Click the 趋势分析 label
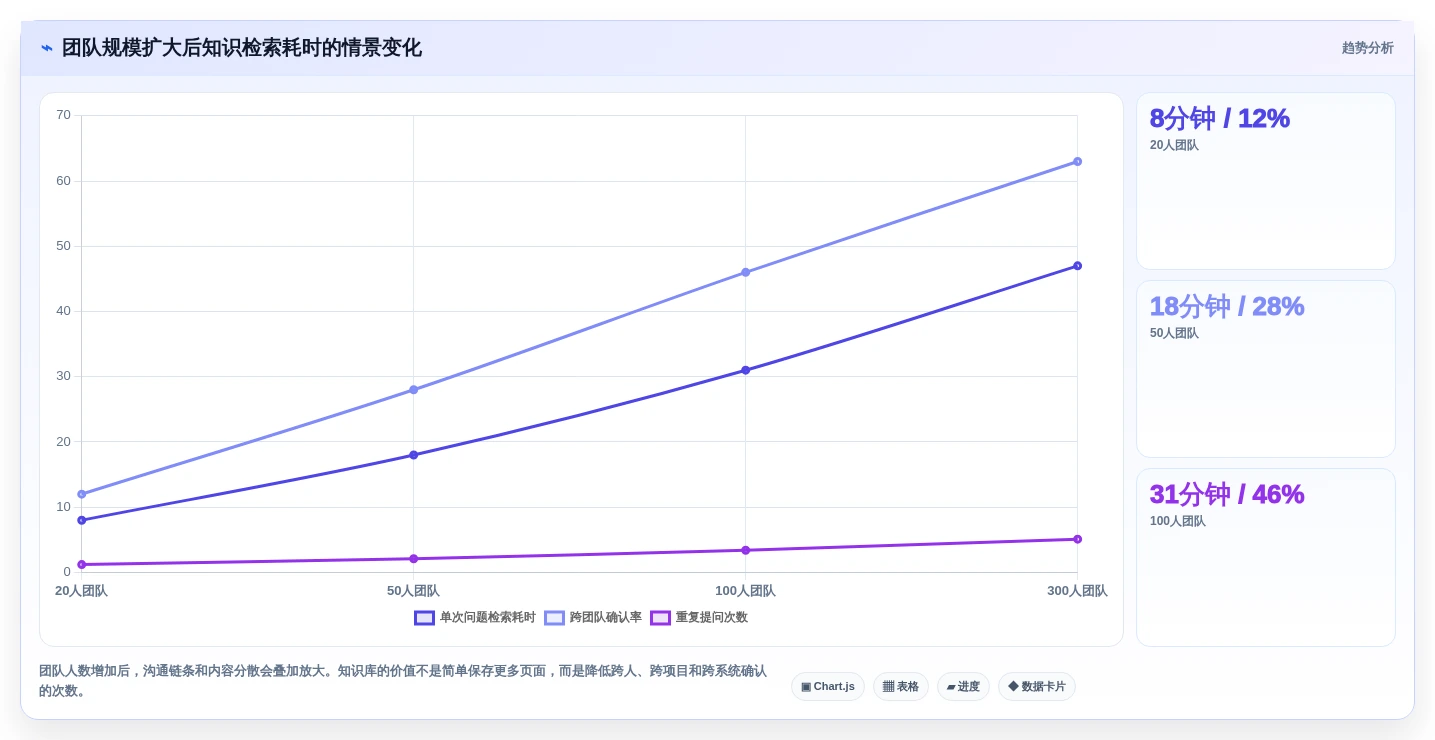1435x740 pixels. click(1367, 48)
